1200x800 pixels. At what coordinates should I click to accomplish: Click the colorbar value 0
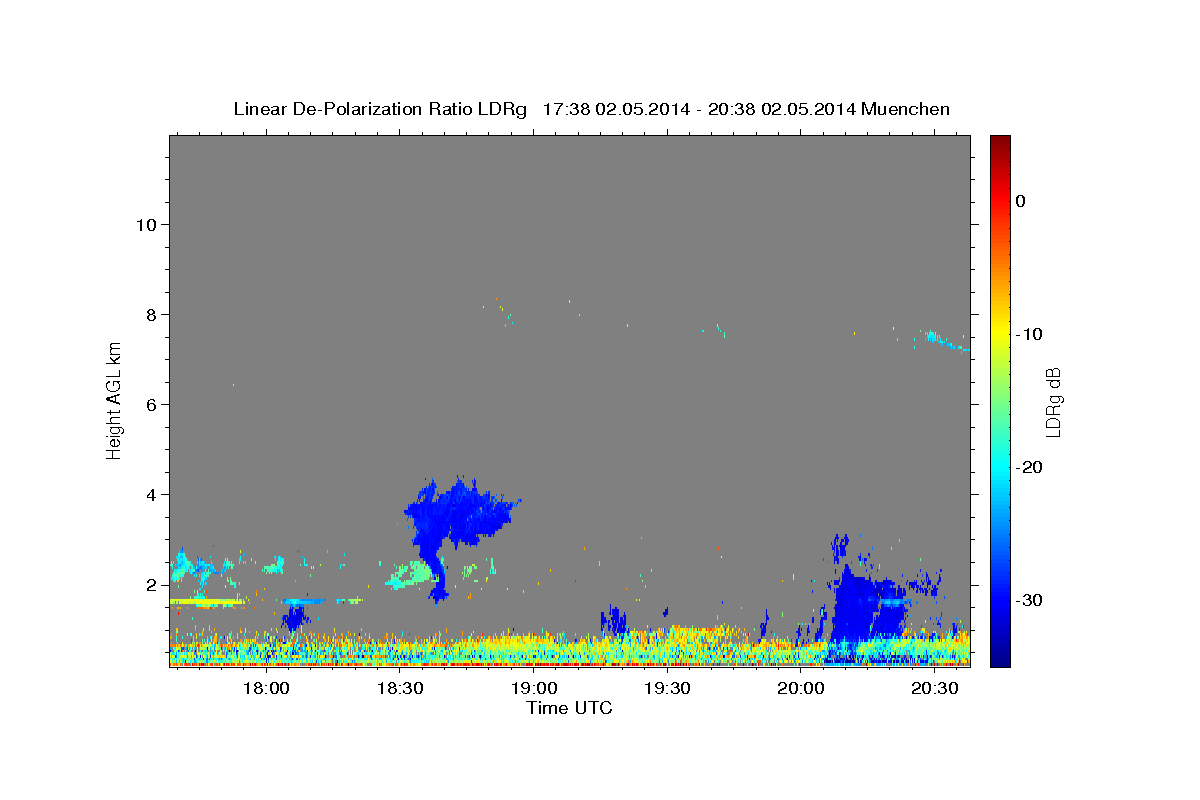click(x=1021, y=201)
